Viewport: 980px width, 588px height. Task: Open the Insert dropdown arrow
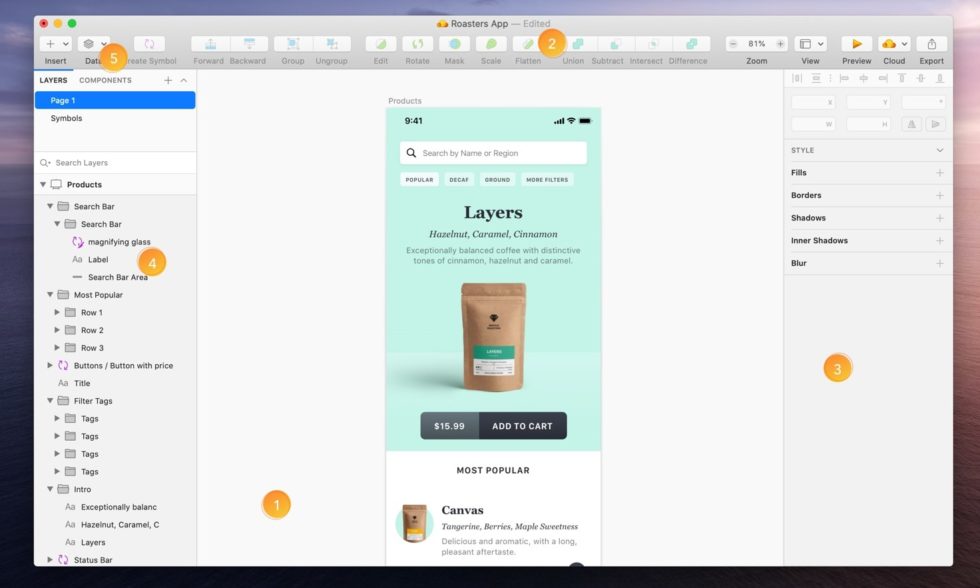pos(66,44)
